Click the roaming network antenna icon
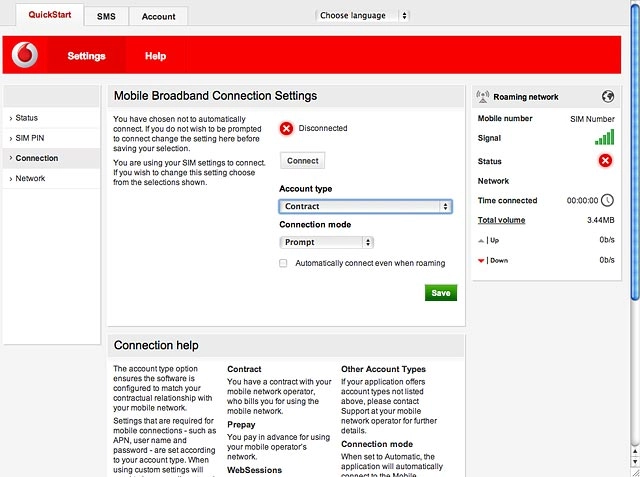 (483, 97)
